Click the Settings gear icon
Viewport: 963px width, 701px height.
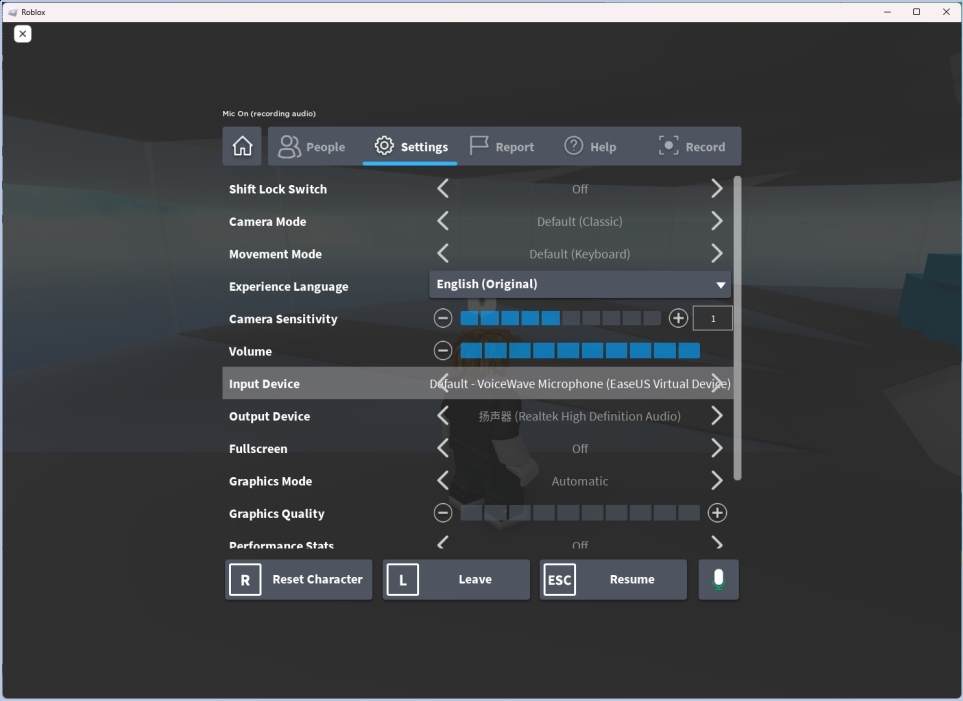click(383, 146)
